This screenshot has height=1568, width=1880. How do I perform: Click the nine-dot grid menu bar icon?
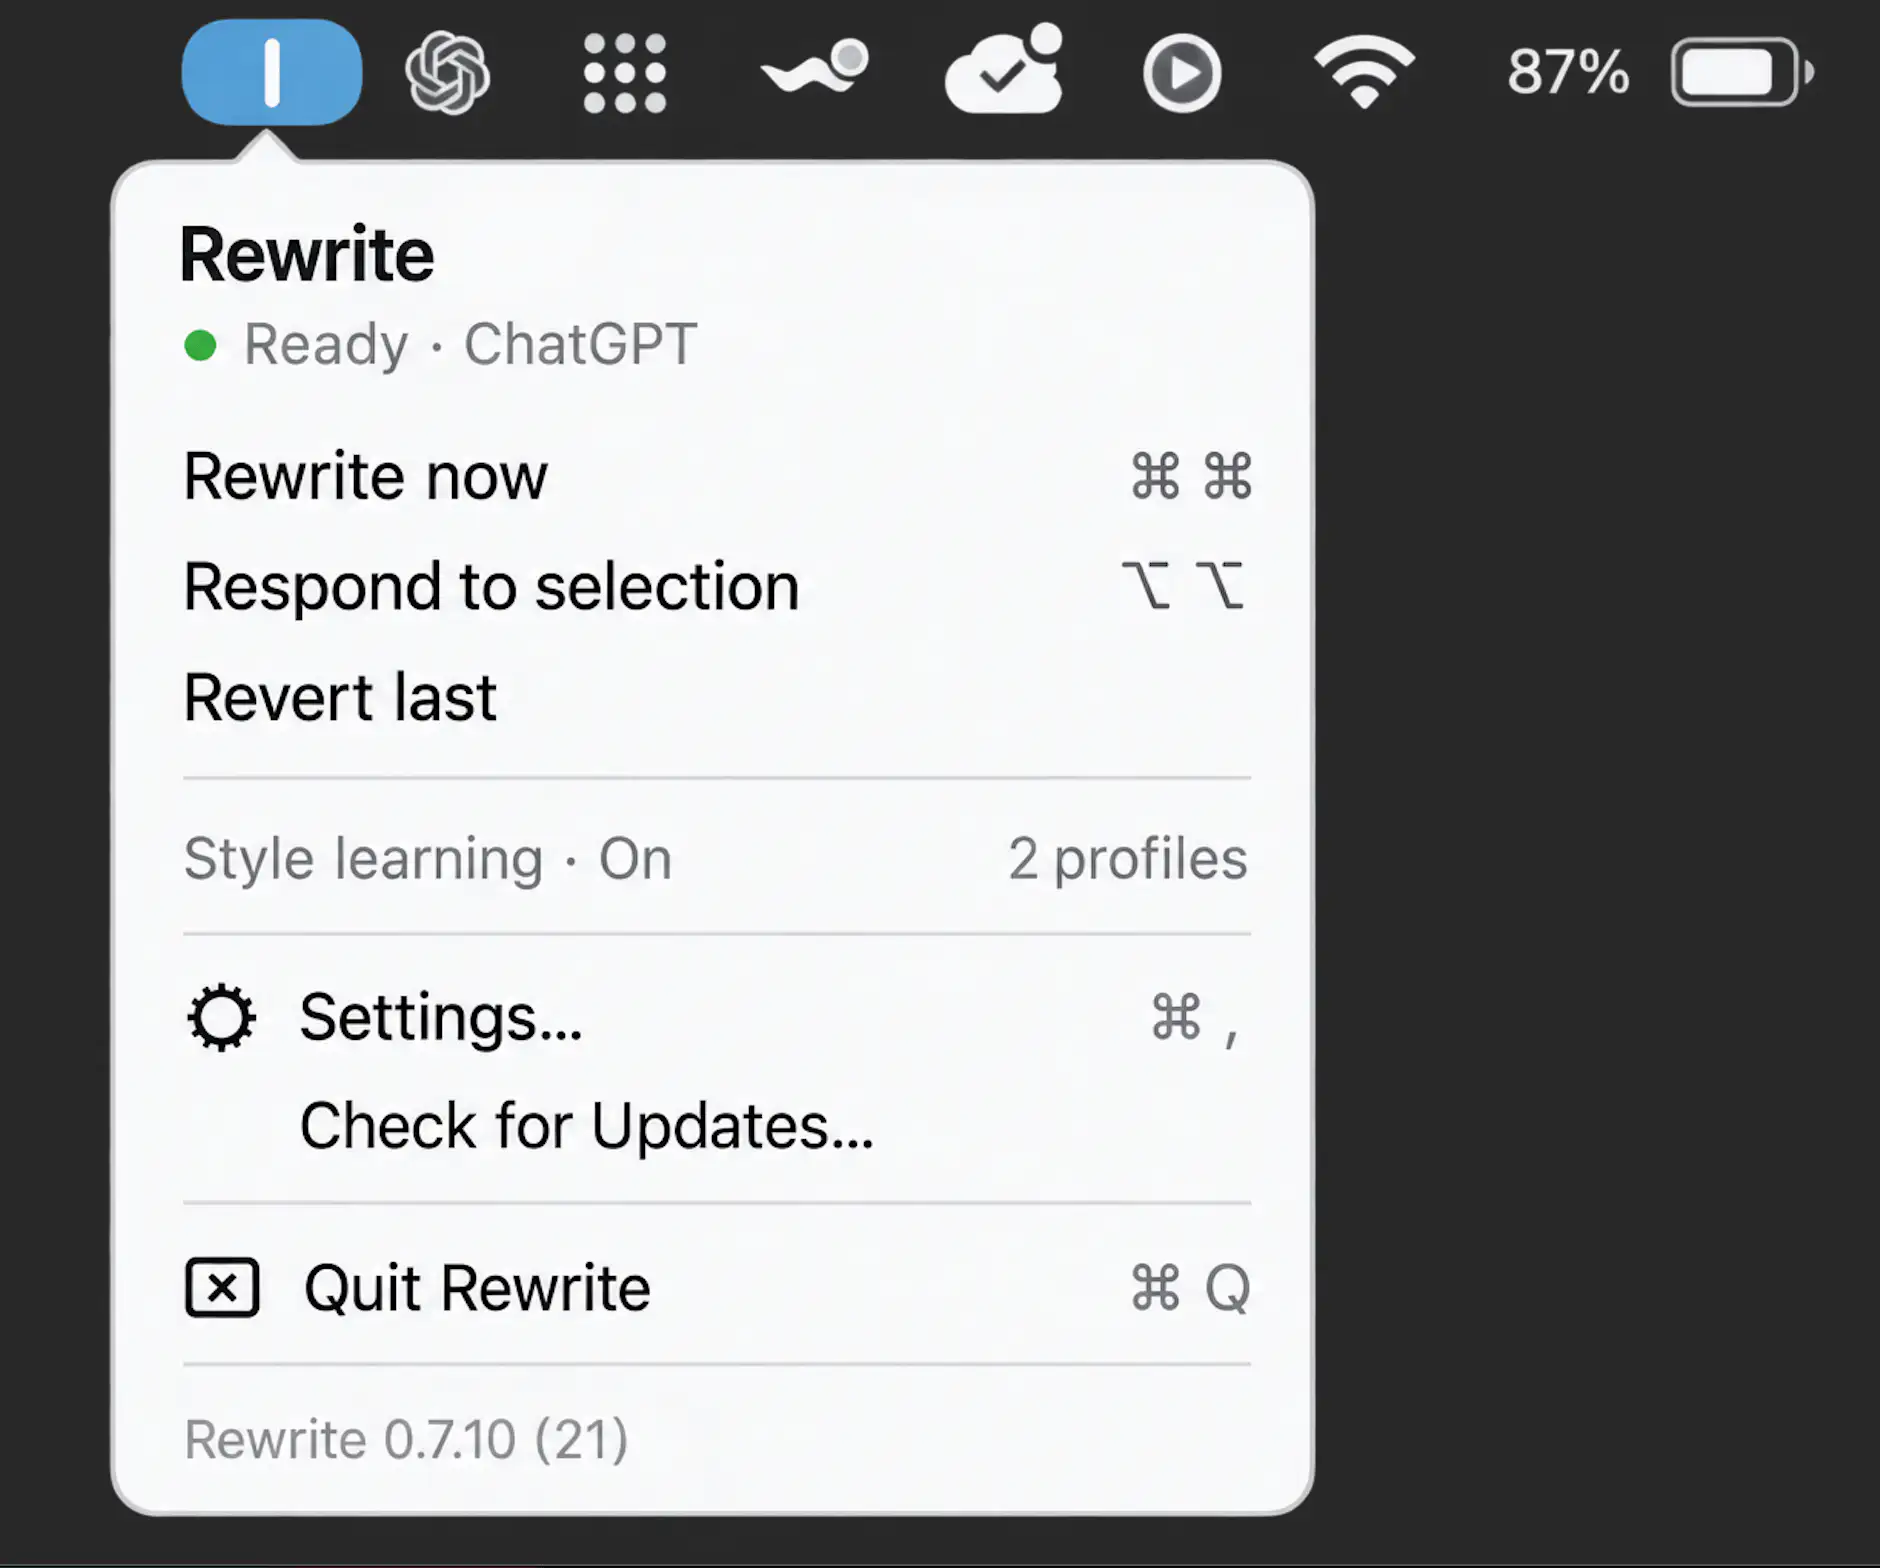[625, 73]
